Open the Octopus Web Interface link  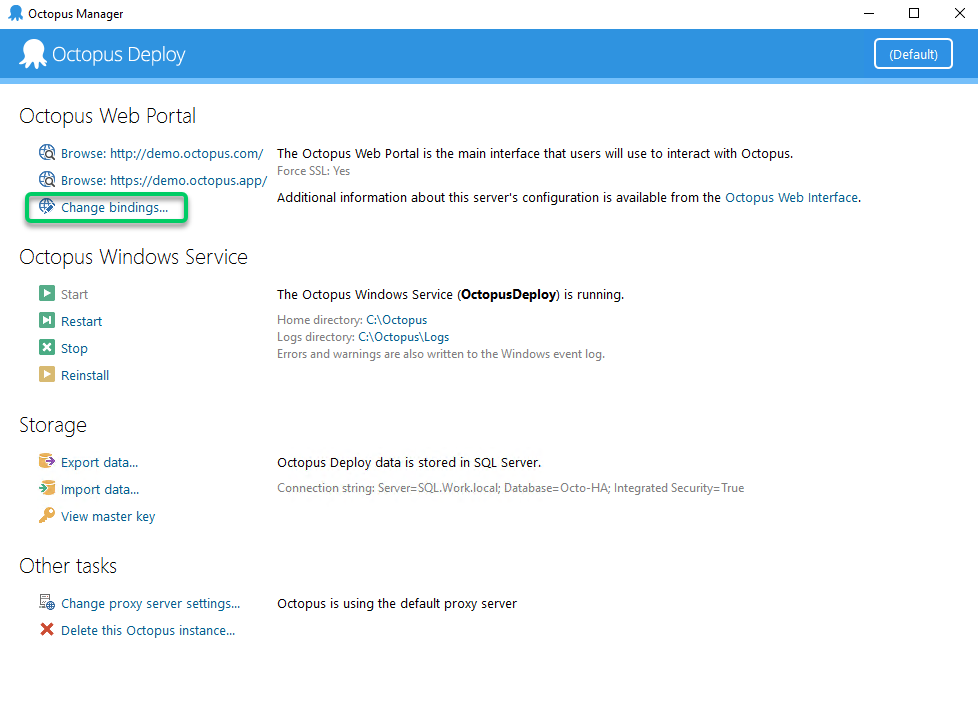[x=792, y=198]
